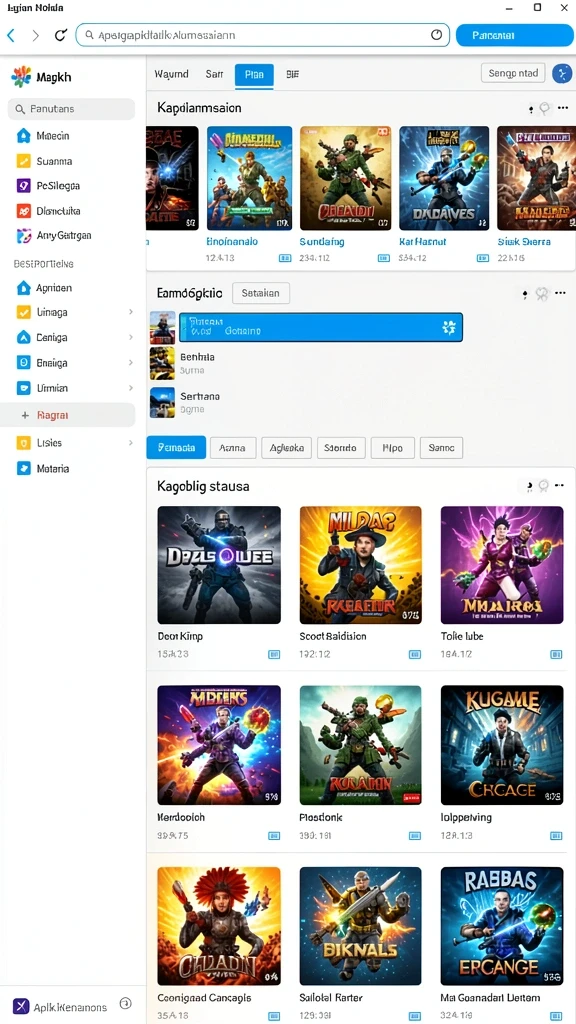Switch to the BIE tab
The width and height of the screenshot is (576, 1024).
(293, 74)
